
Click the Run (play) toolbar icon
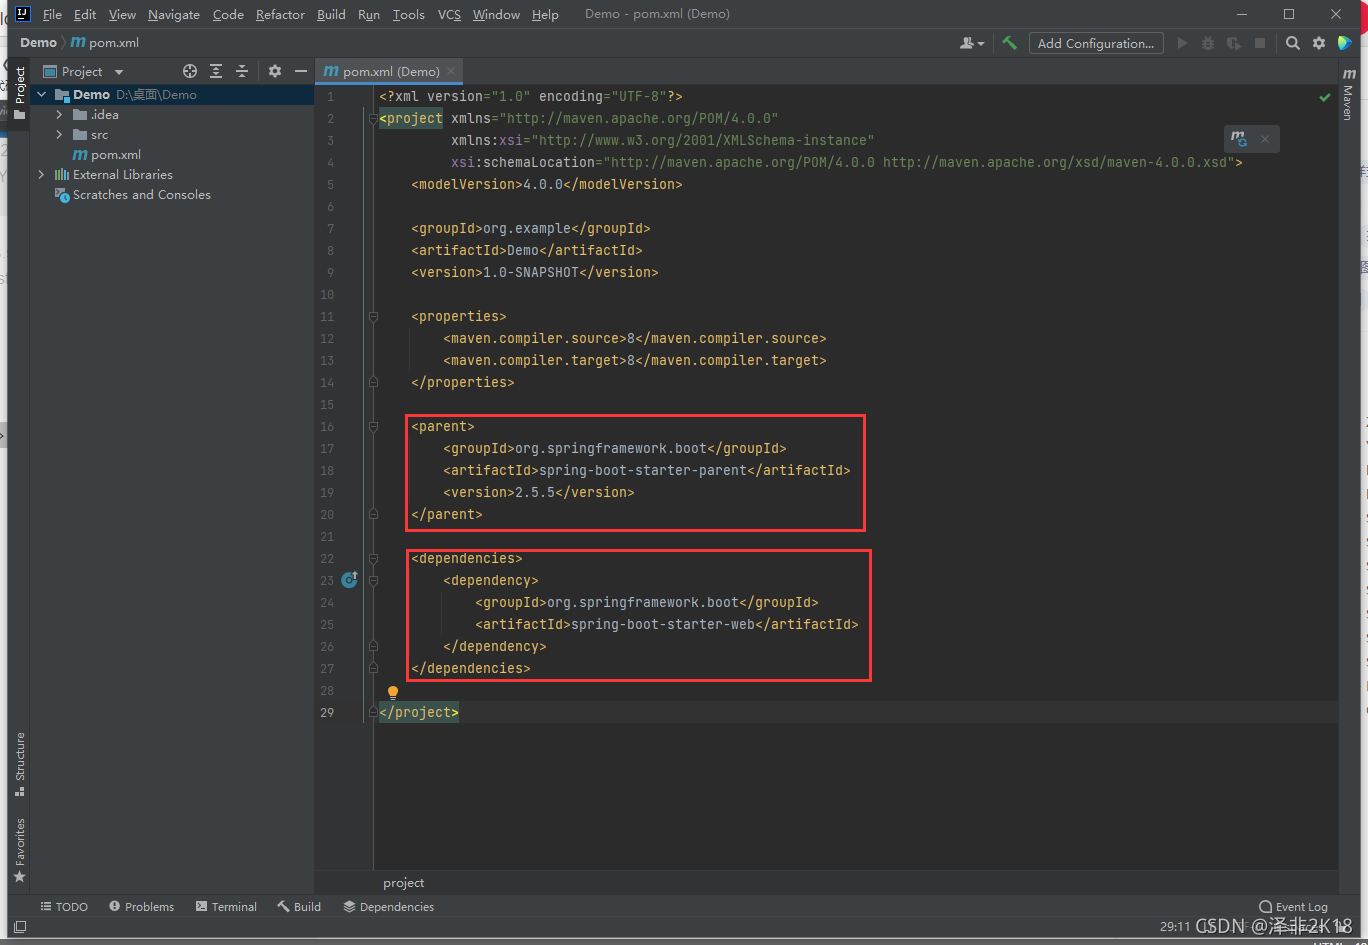coord(1183,43)
